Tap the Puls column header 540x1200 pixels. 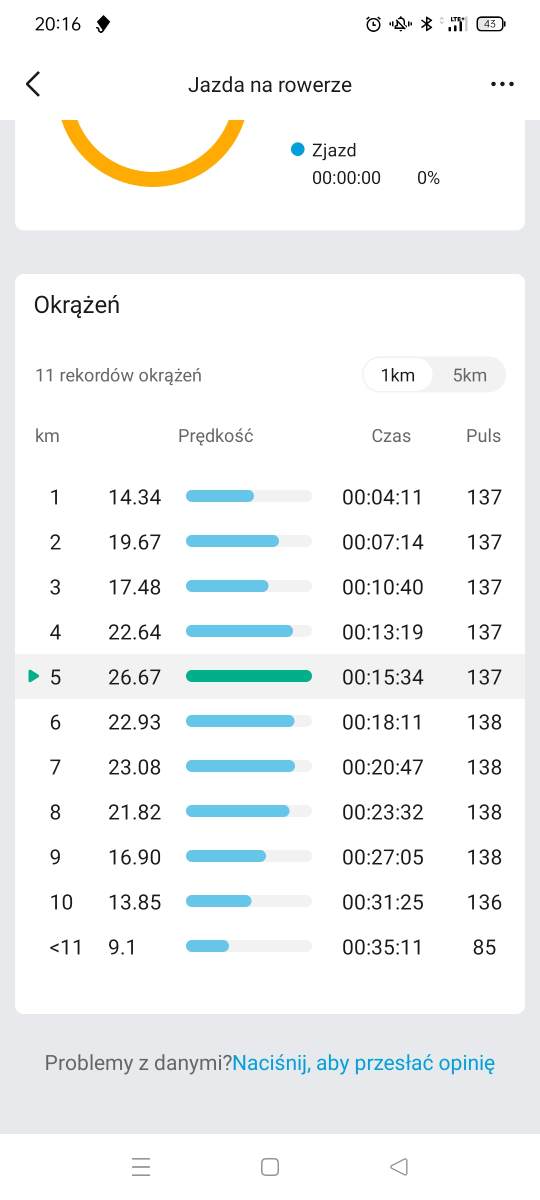point(484,436)
